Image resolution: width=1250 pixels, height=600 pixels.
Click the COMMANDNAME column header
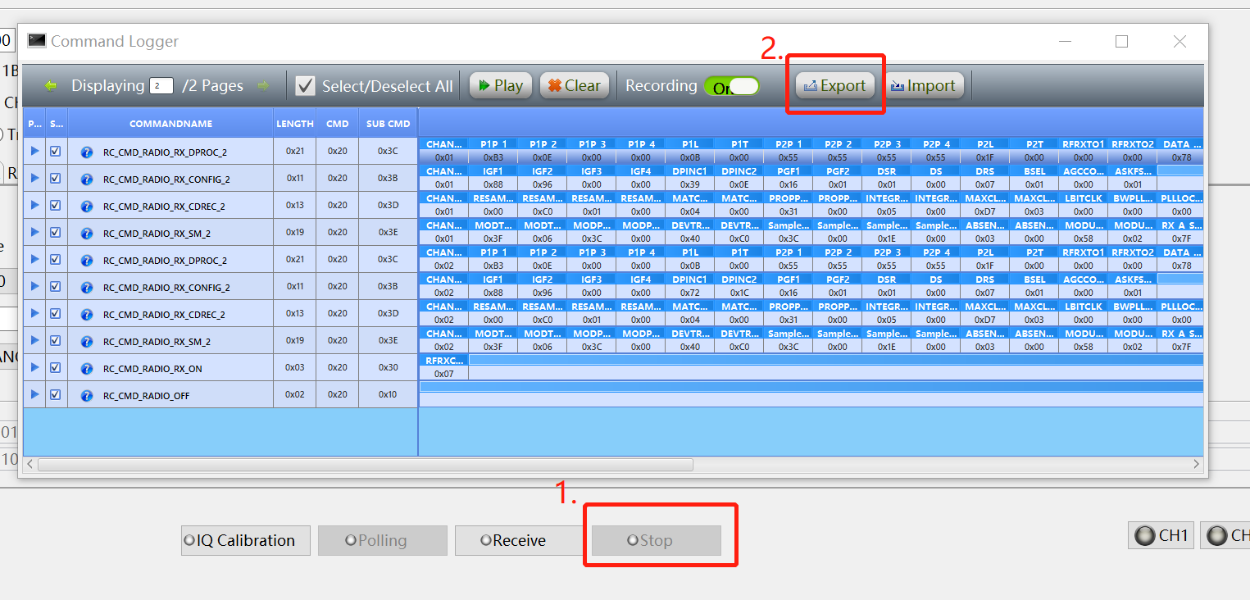(x=170, y=124)
